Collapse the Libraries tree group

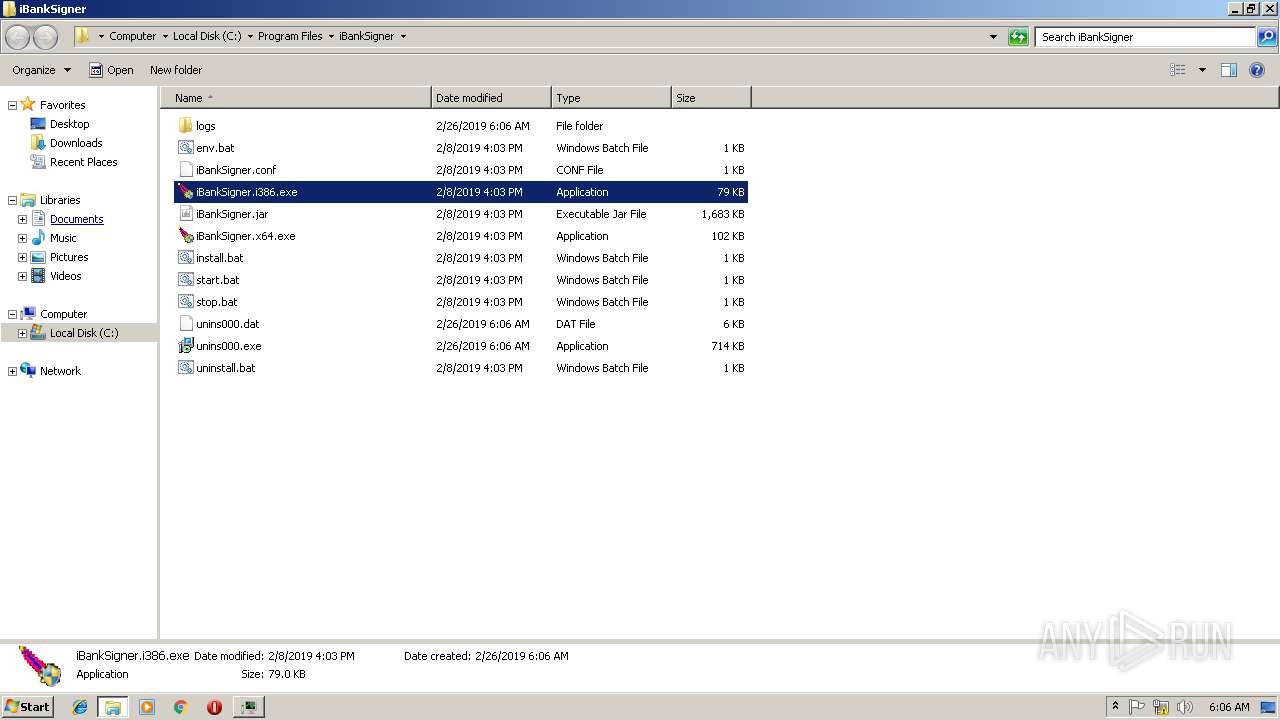[x=12, y=200]
